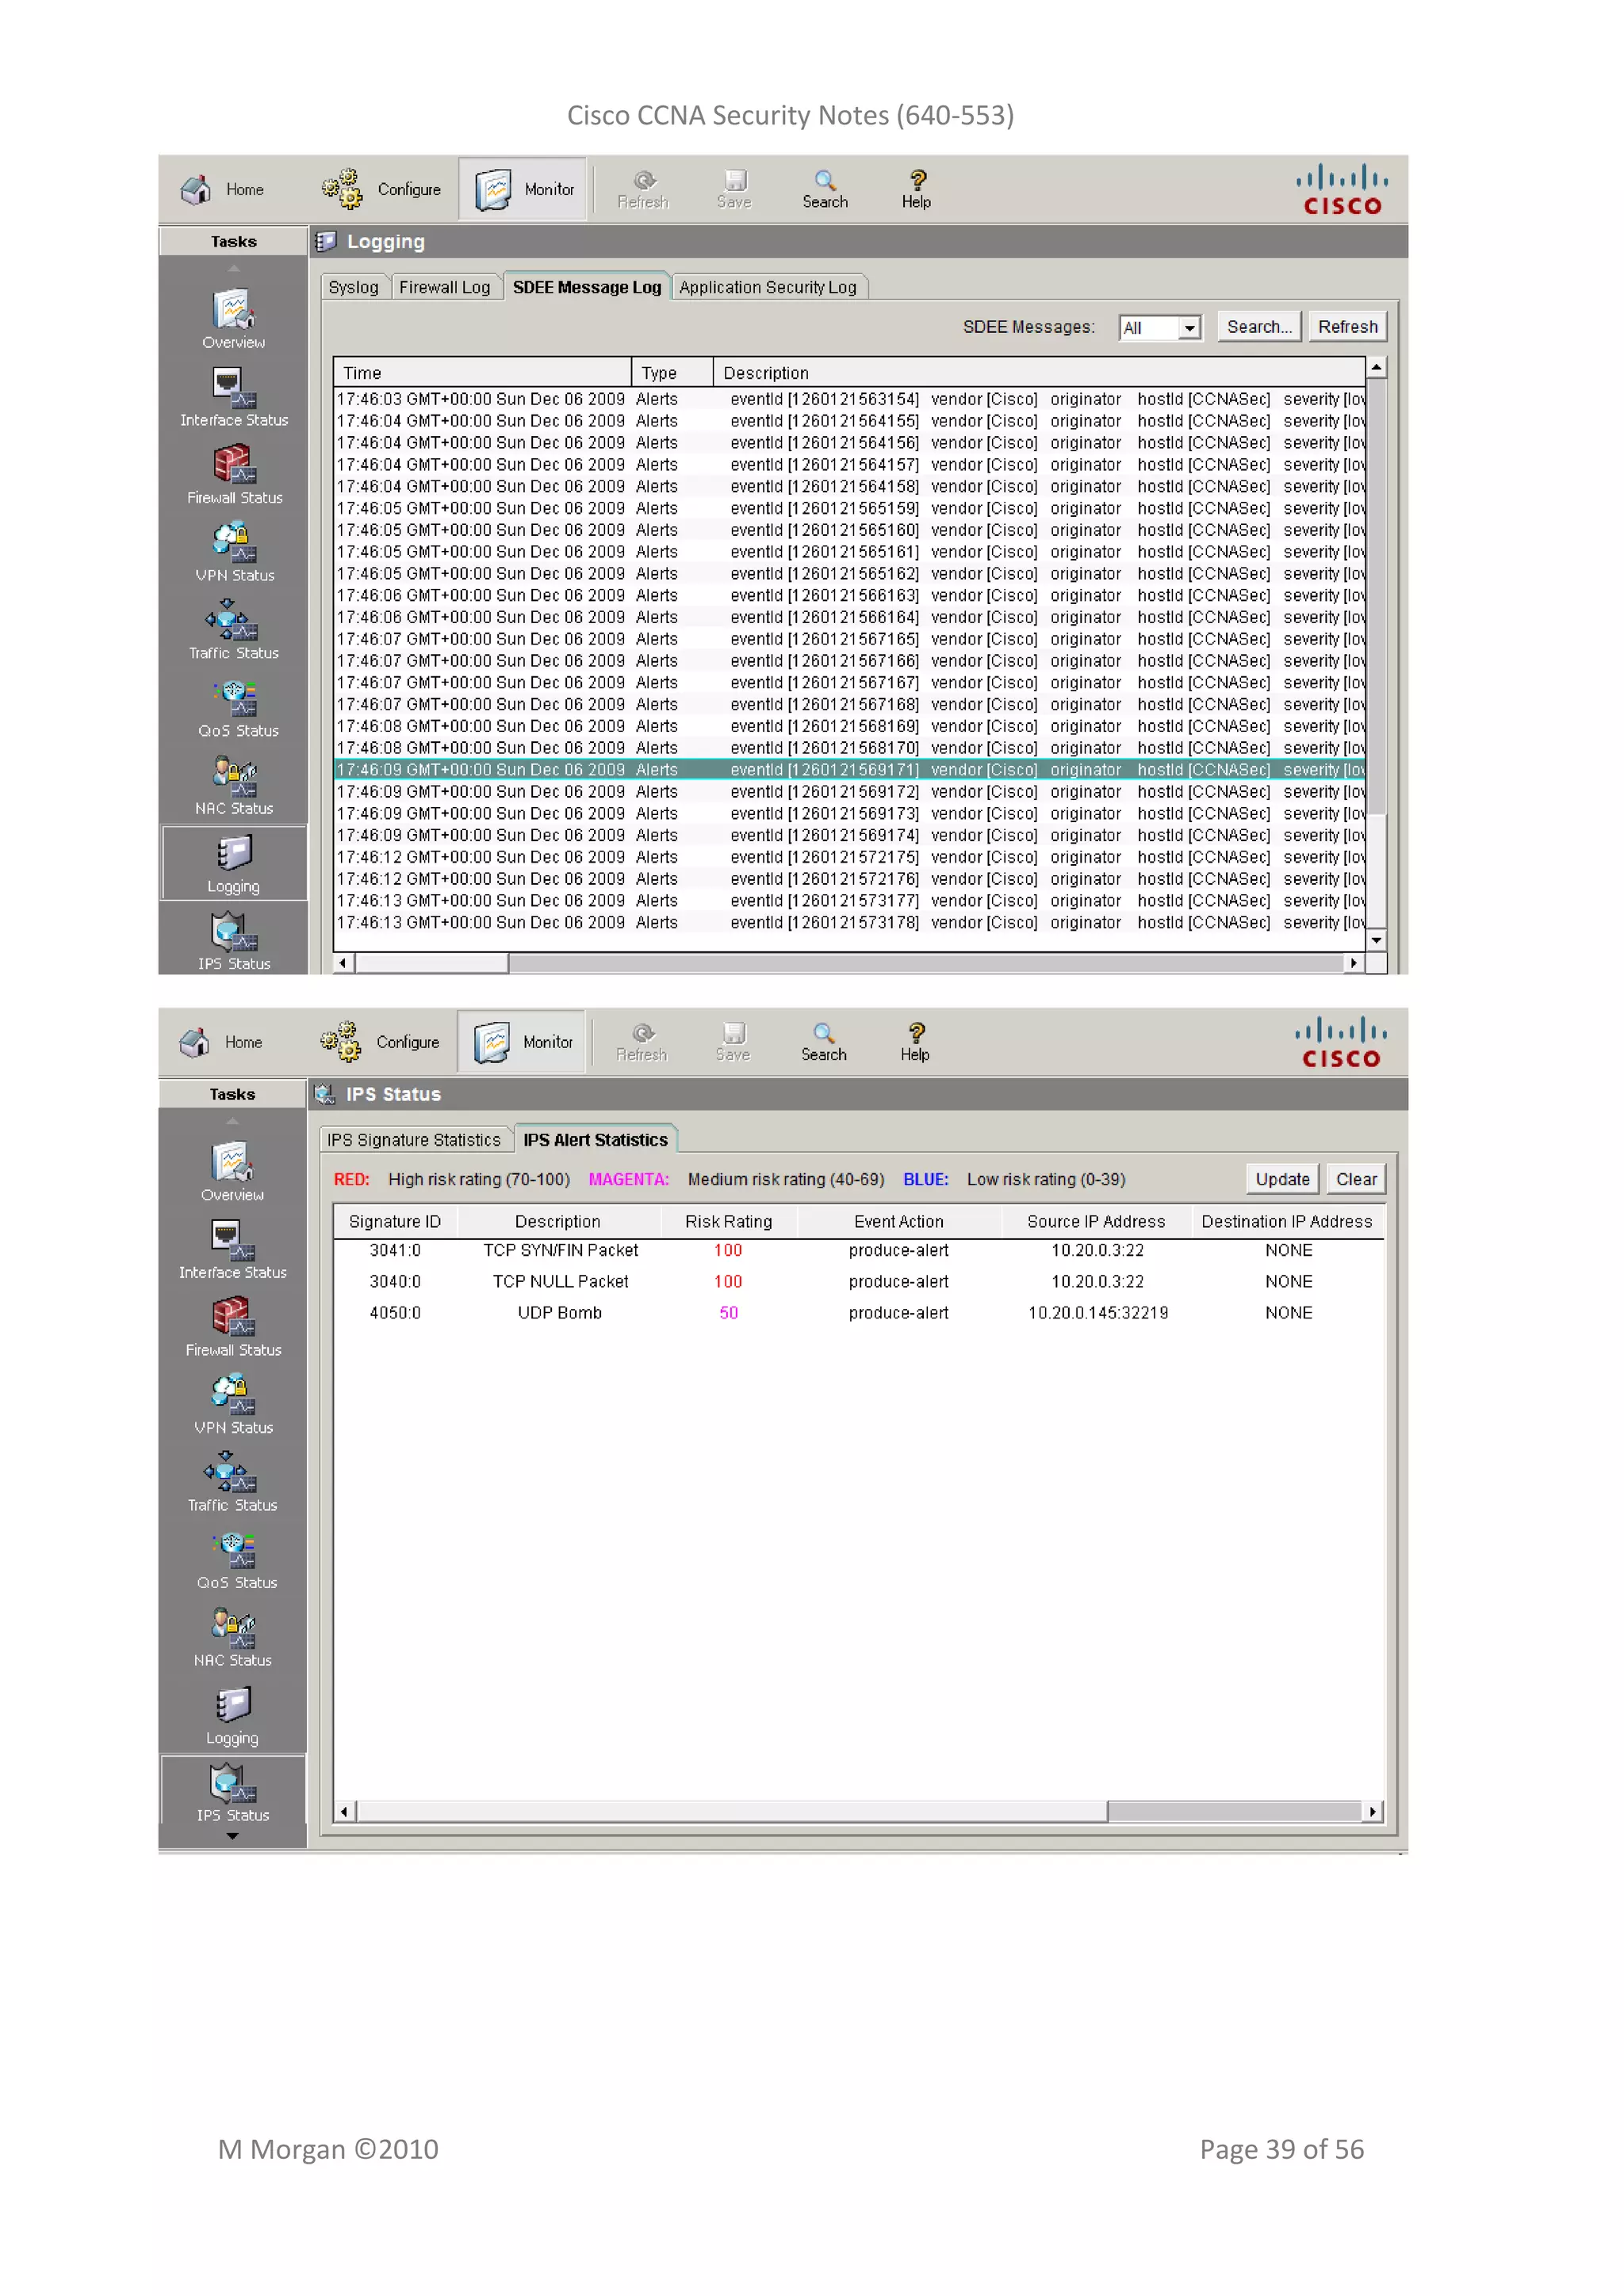Select the log row with eventId 1260121573178
The image size is (1624, 2296).
tap(850, 924)
